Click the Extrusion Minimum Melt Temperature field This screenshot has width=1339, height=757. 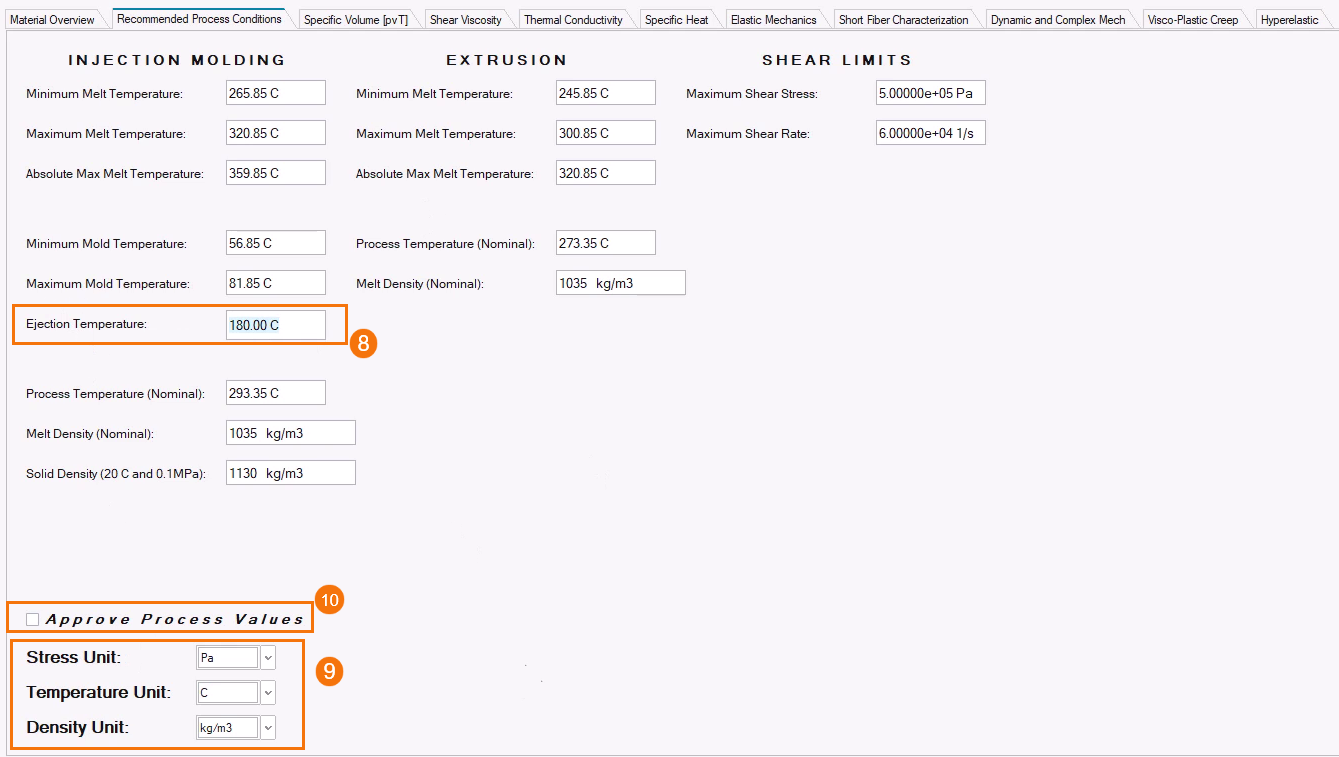606,93
